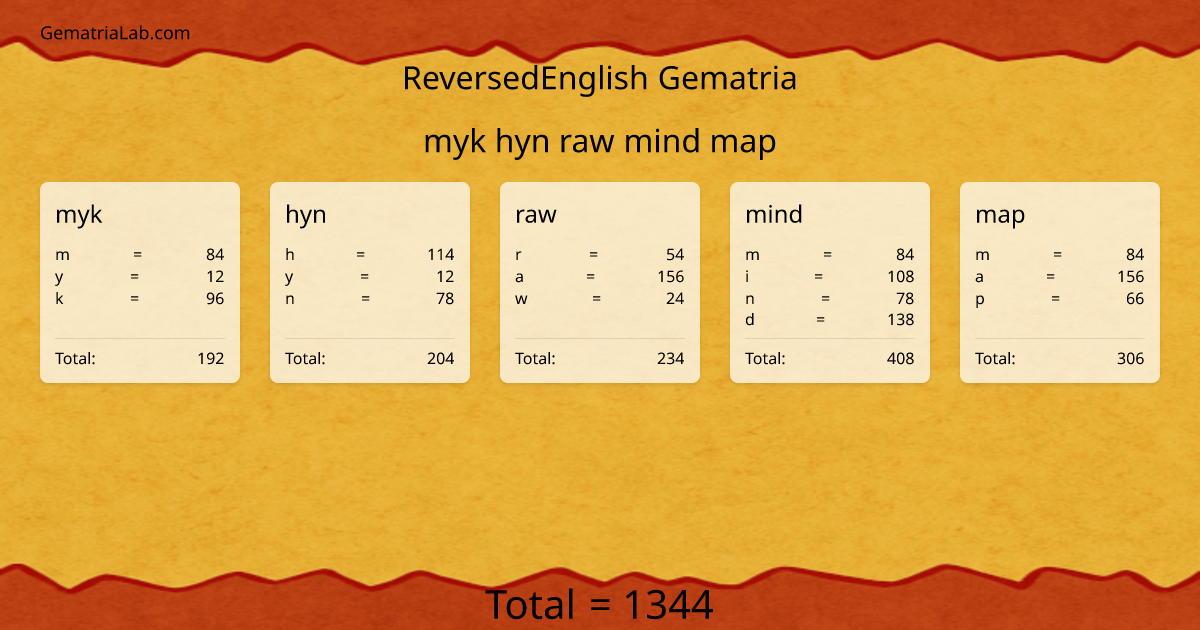
Task: Select value 12 for y in hyn card
Action: pos(445,277)
